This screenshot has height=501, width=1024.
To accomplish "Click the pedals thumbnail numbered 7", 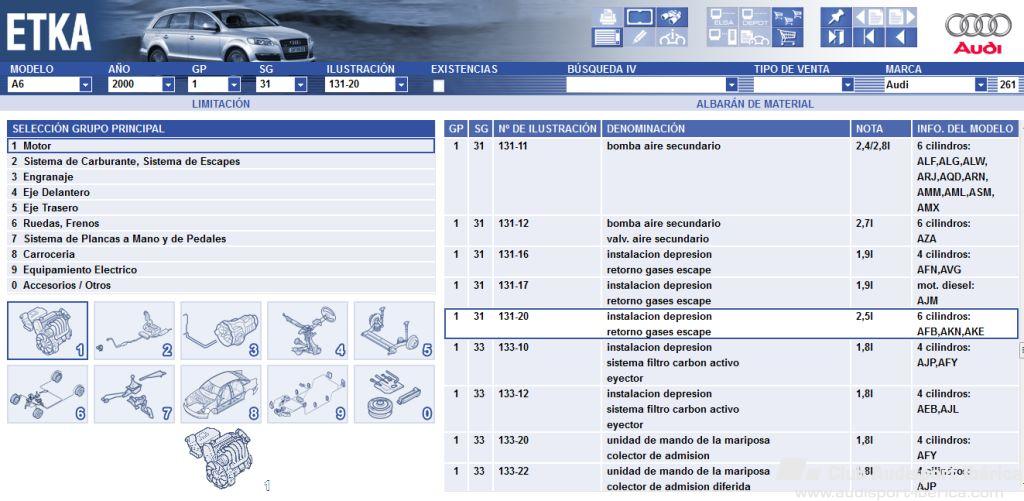I will pyautogui.click(x=135, y=394).
